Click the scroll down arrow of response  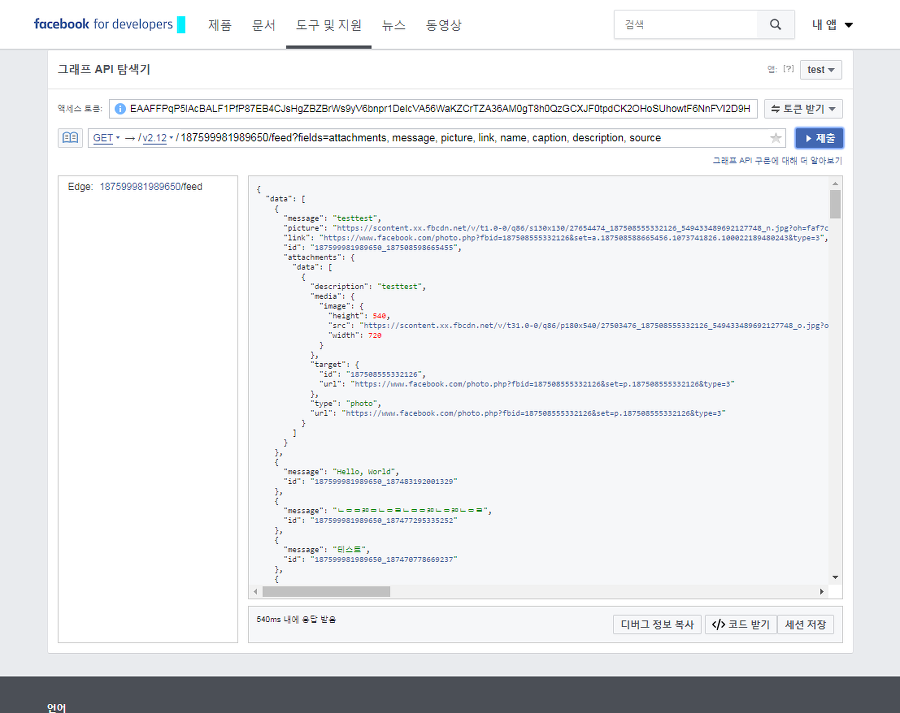tap(835, 578)
